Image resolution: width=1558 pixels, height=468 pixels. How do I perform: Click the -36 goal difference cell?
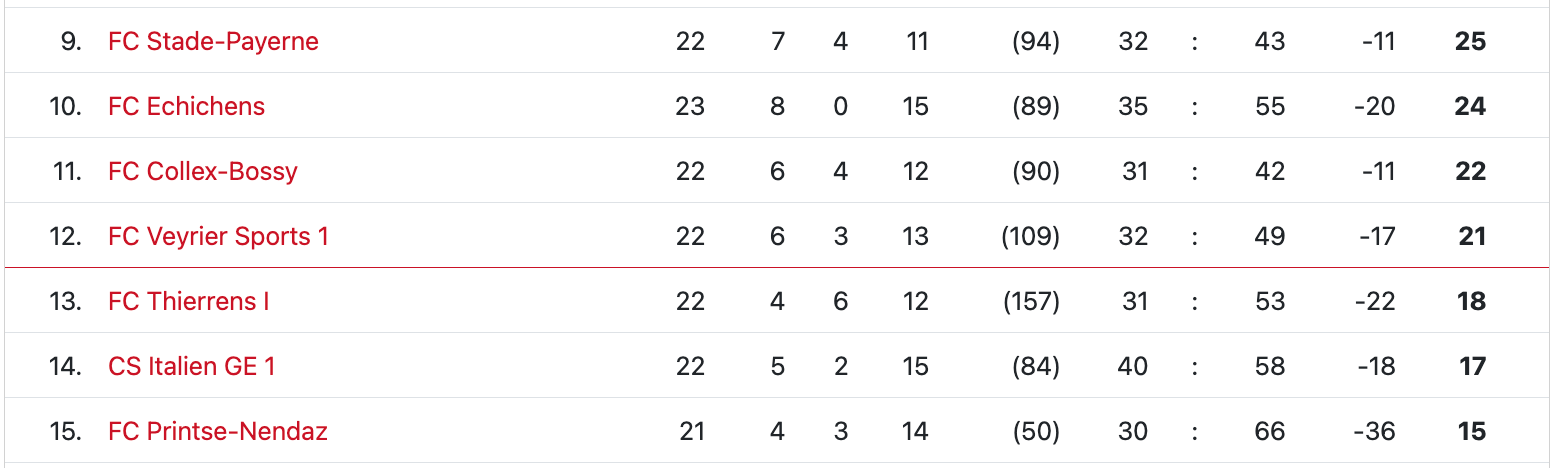pos(1374,432)
